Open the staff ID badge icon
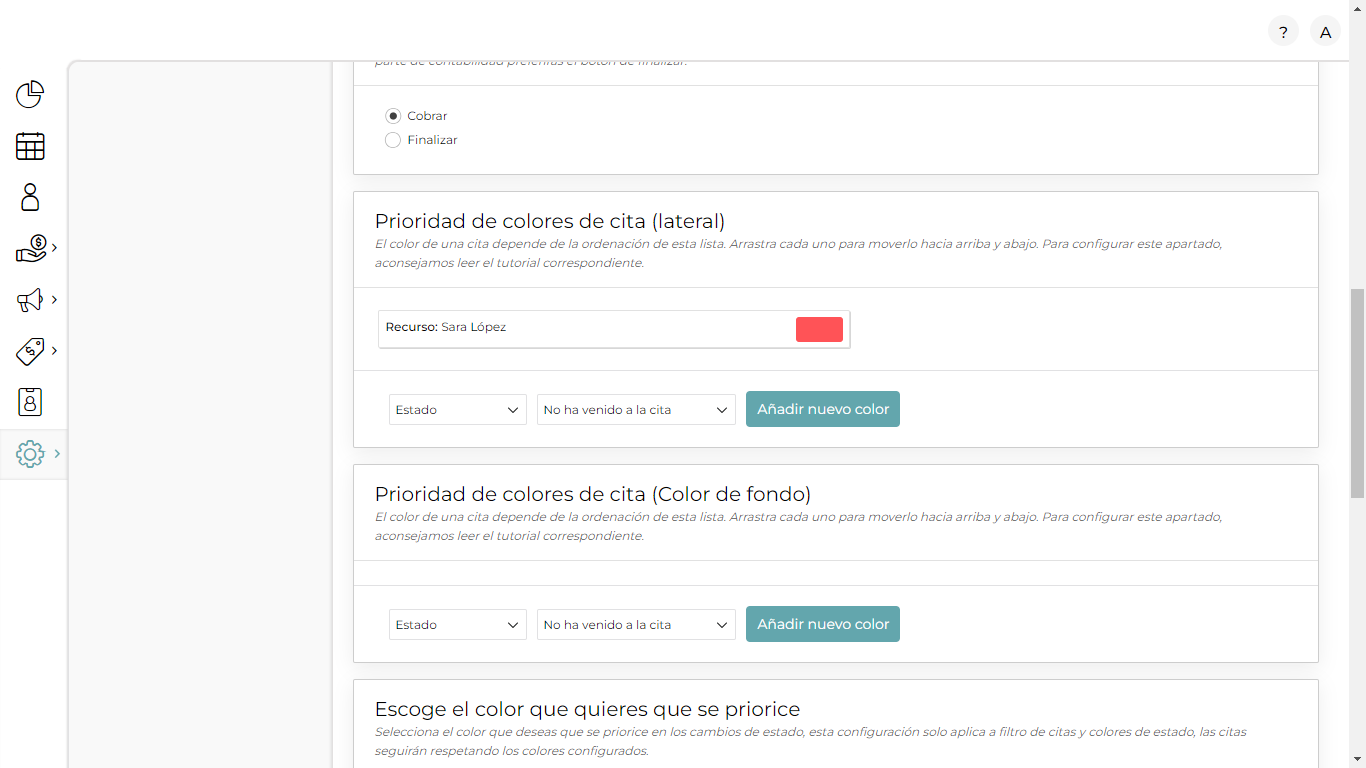This screenshot has width=1366, height=768. click(30, 402)
